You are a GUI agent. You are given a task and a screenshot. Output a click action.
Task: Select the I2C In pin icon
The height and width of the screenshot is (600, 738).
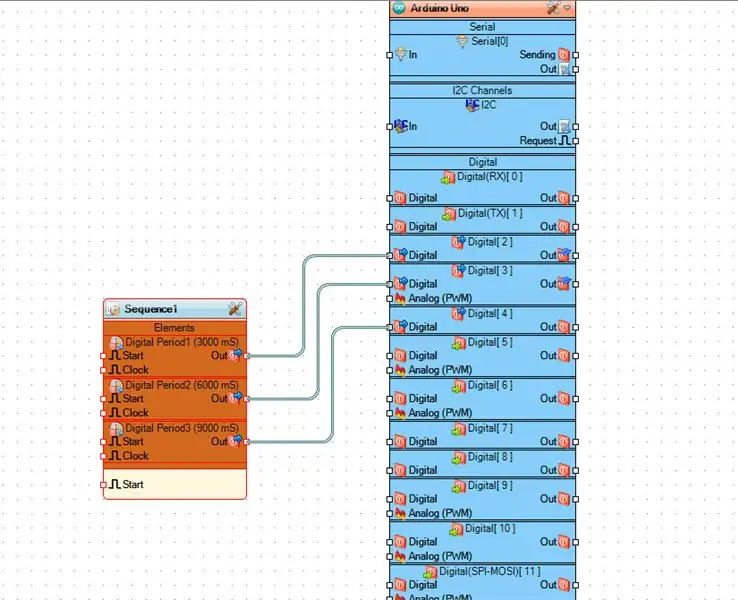point(401,126)
